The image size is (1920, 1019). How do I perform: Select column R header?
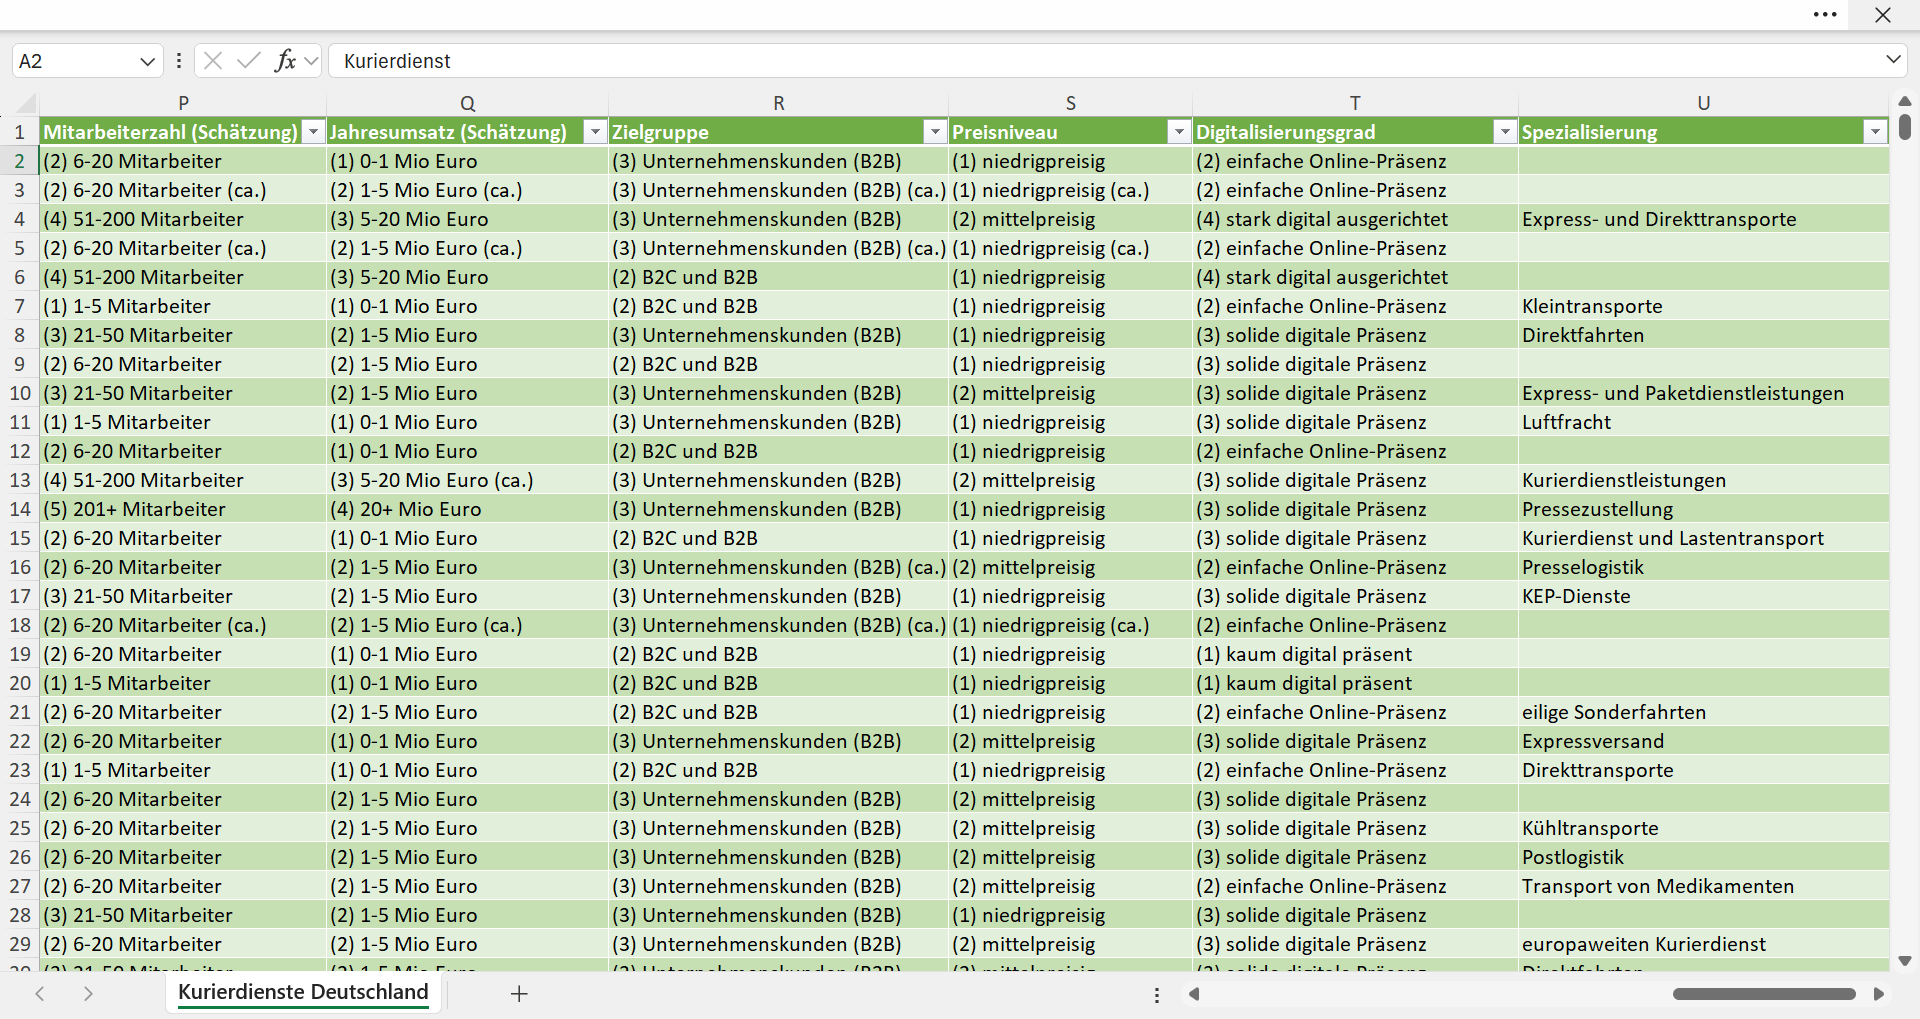tap(778, 103)
